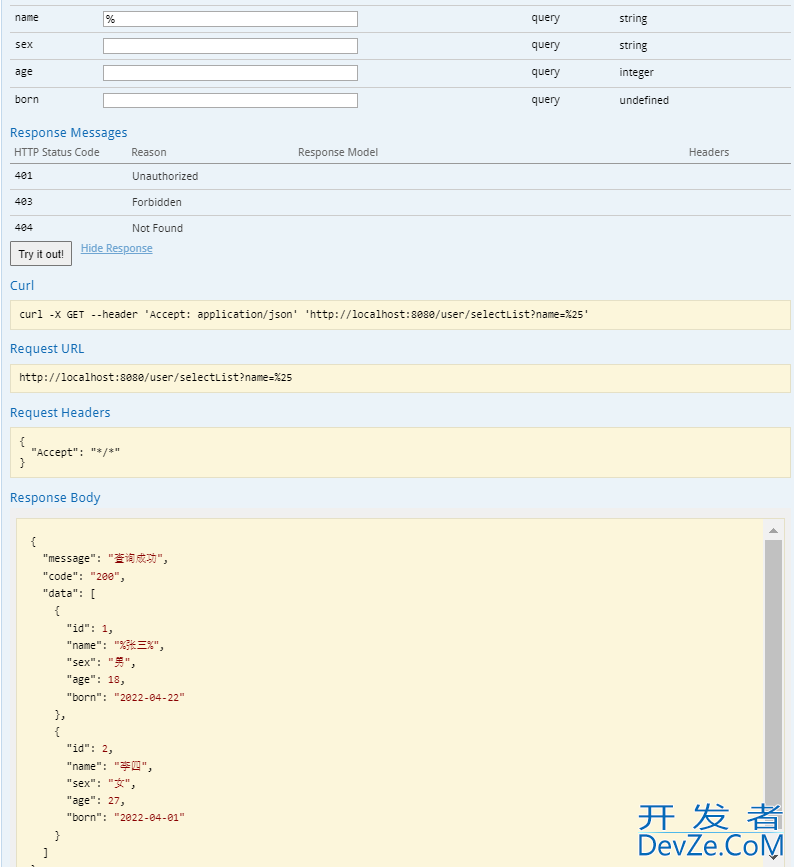Click the Response Messages heading

click(x=69, y=133)
